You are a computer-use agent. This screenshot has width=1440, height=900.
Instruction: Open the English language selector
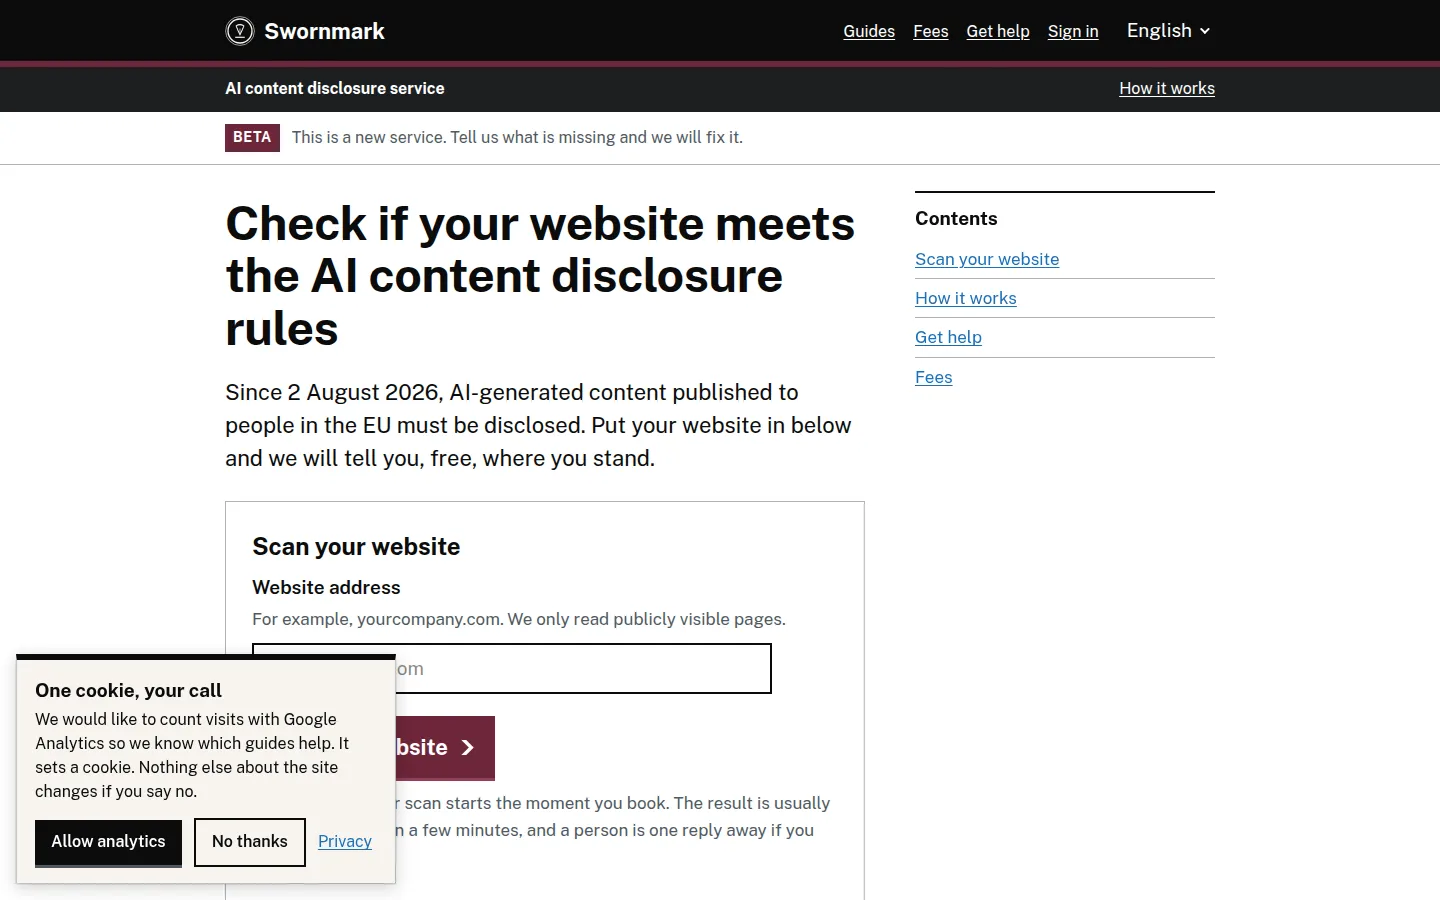point(1168,31)
